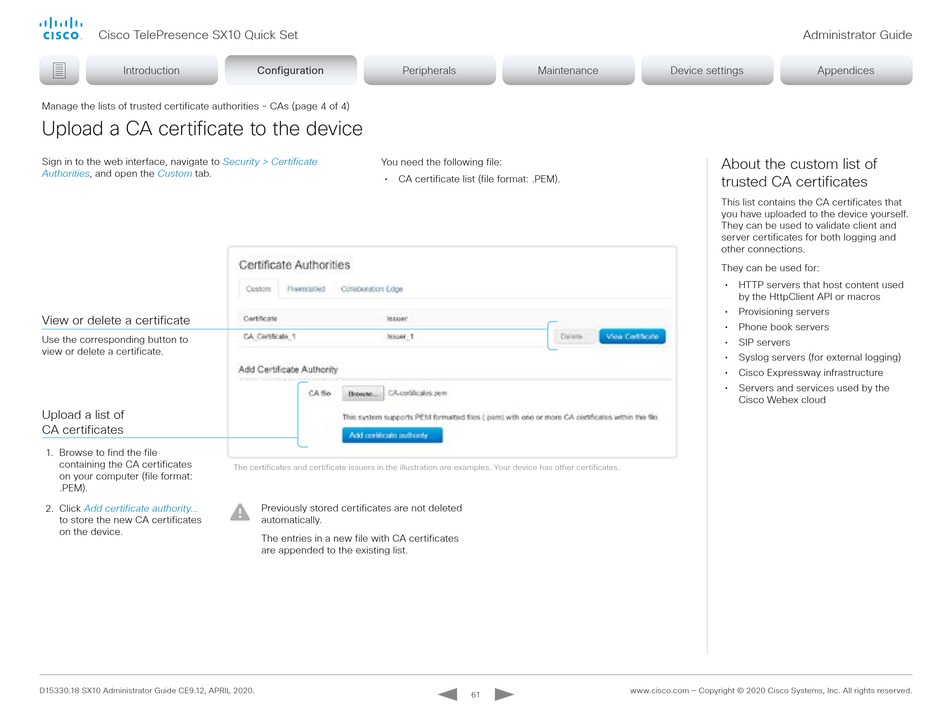Go to the previous page with the left arrow

448,694
